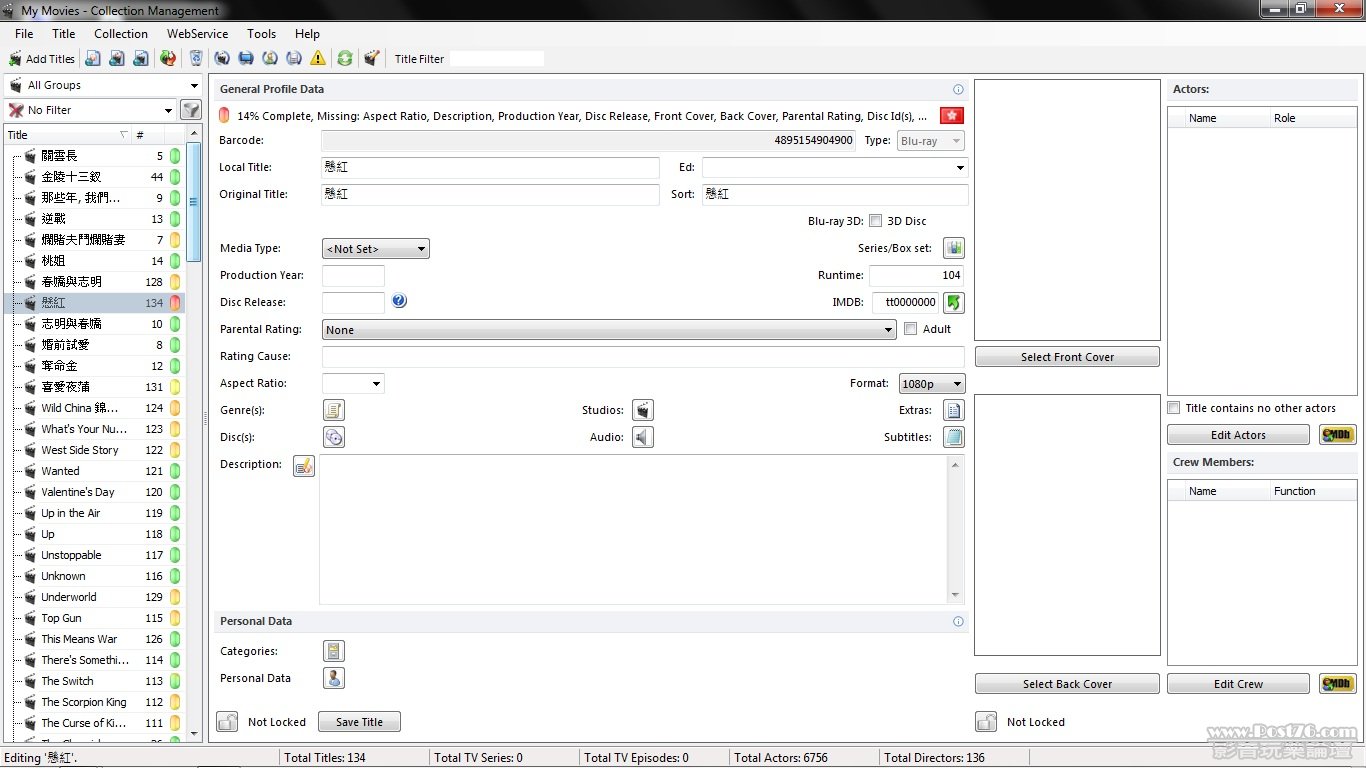Image resolution: width=1366 pixels, height=768 pixels.
Task: Open the Audio speaker icon
Action: click(x=643, y=437)
